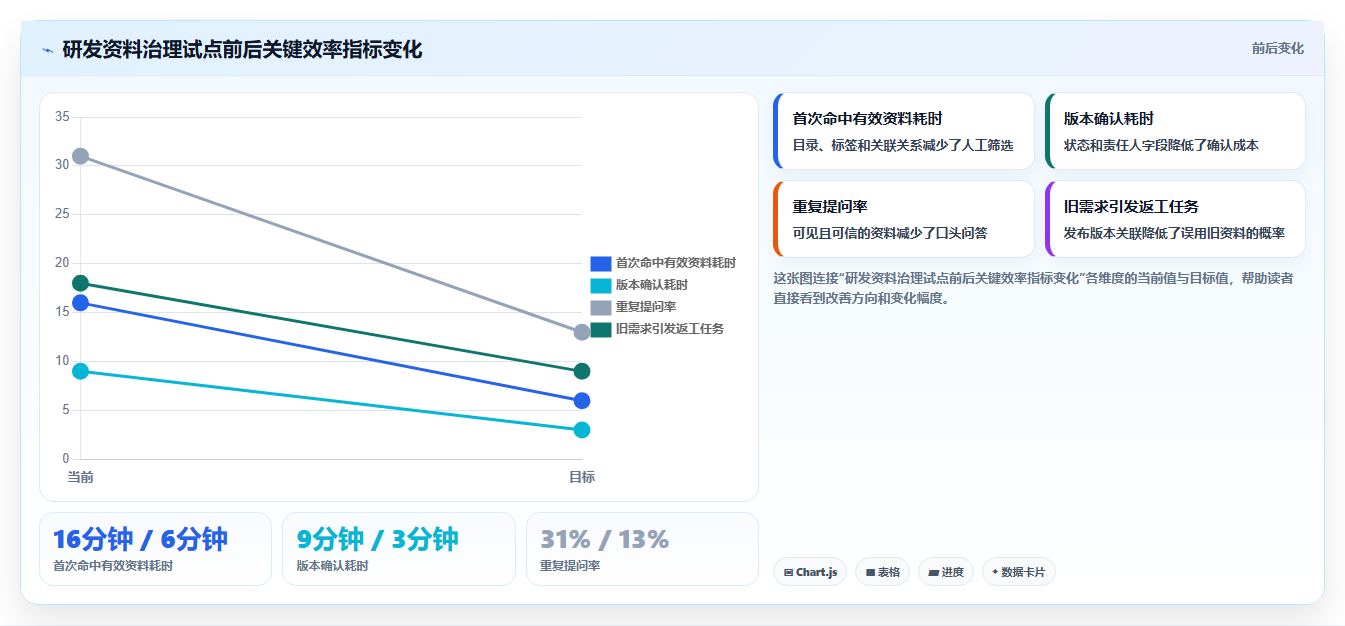This screenshot has width=1345, height=626.
Task: Click the icon in the 表格 chip
Action: click(870, 573)
